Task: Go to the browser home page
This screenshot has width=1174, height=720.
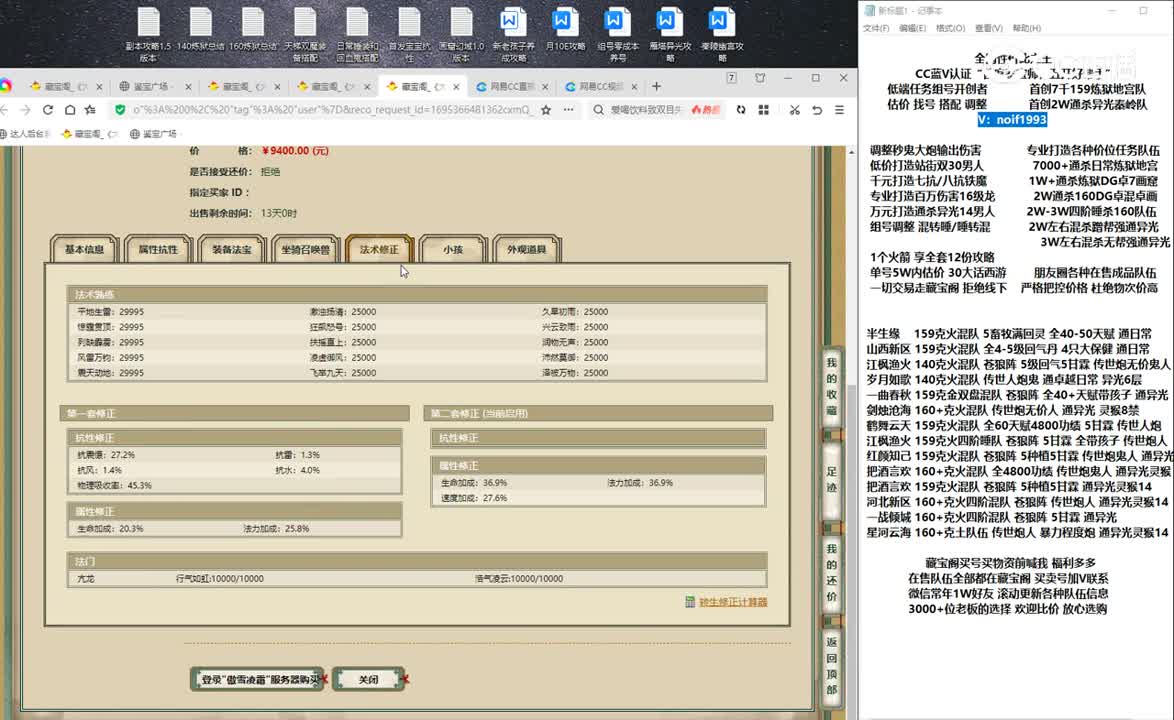Action: click(70, 110)
